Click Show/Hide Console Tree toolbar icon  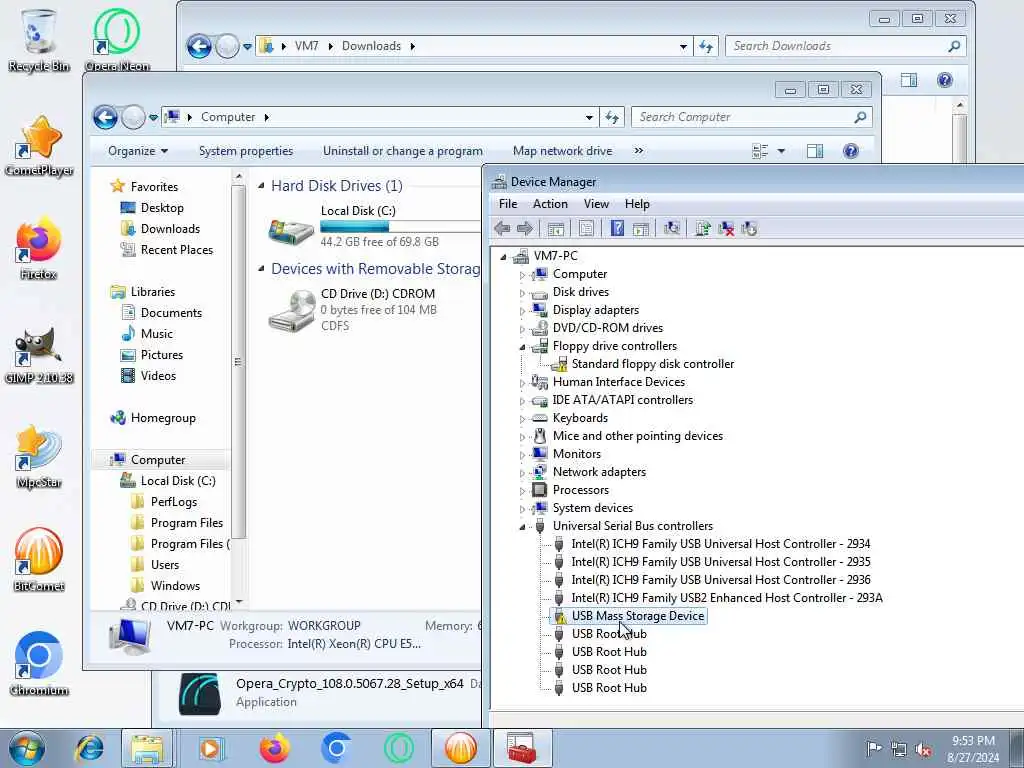(556, 228)
